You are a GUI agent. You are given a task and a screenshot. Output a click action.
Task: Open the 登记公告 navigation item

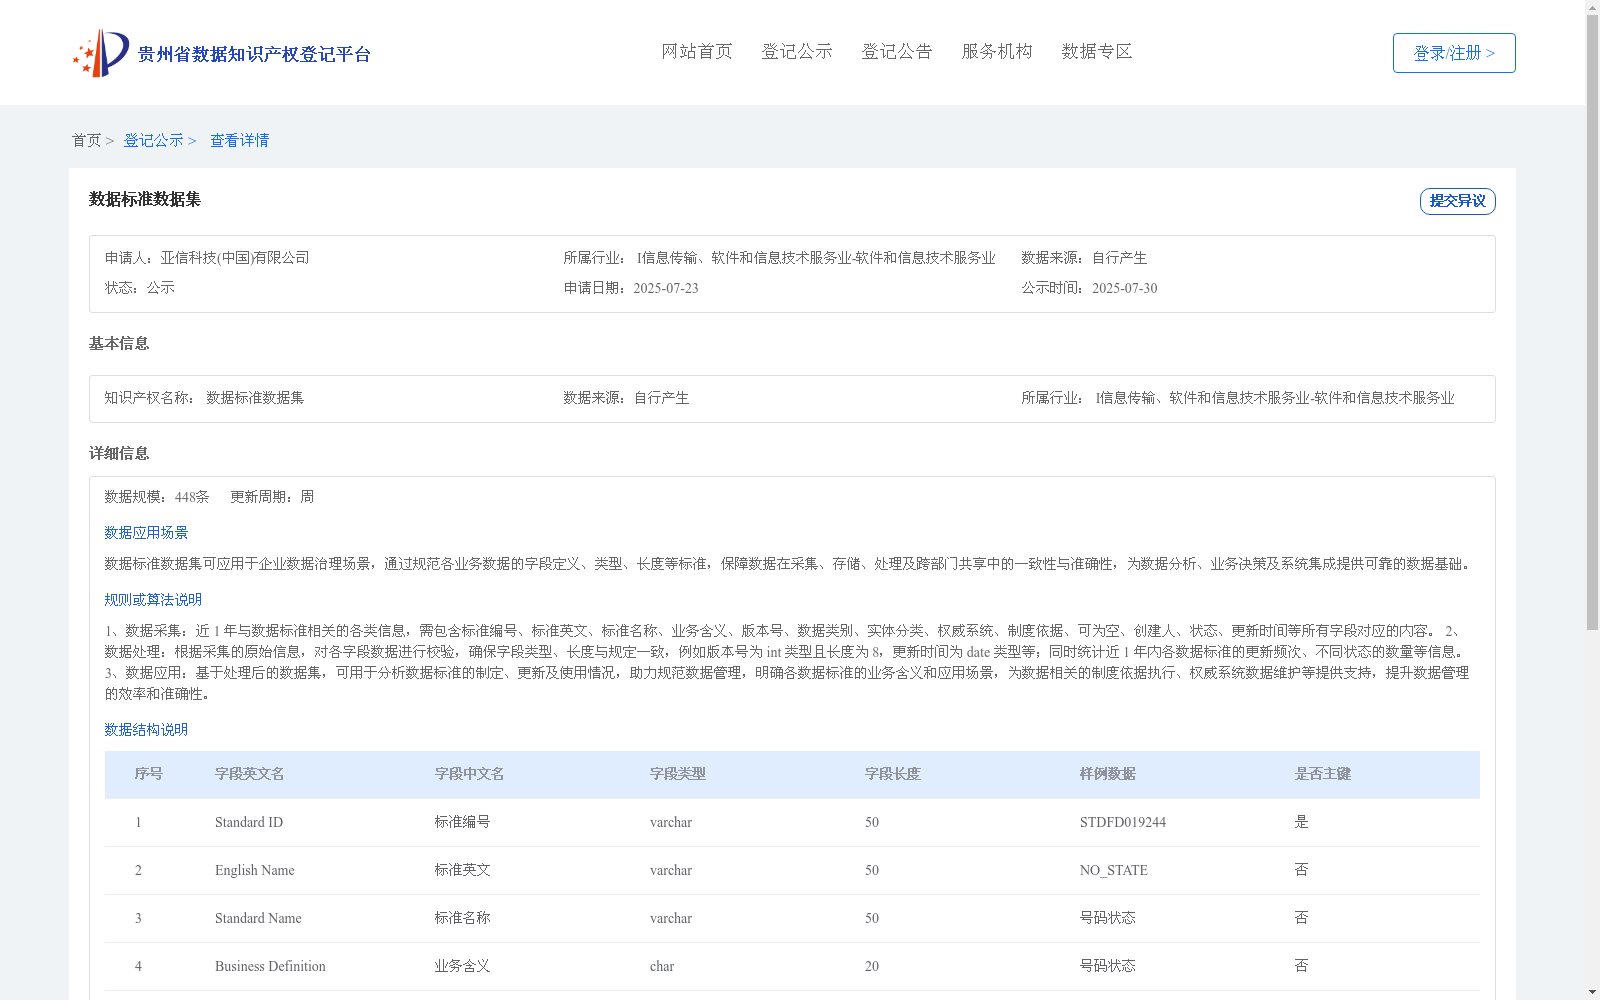(x=897, y=51)
